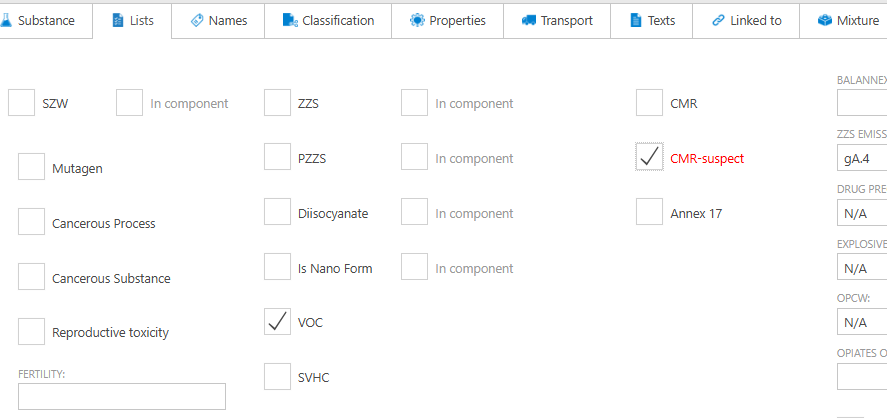Check the Reproductive toxicity box
The image size is (887, 418).
(31, 332)
